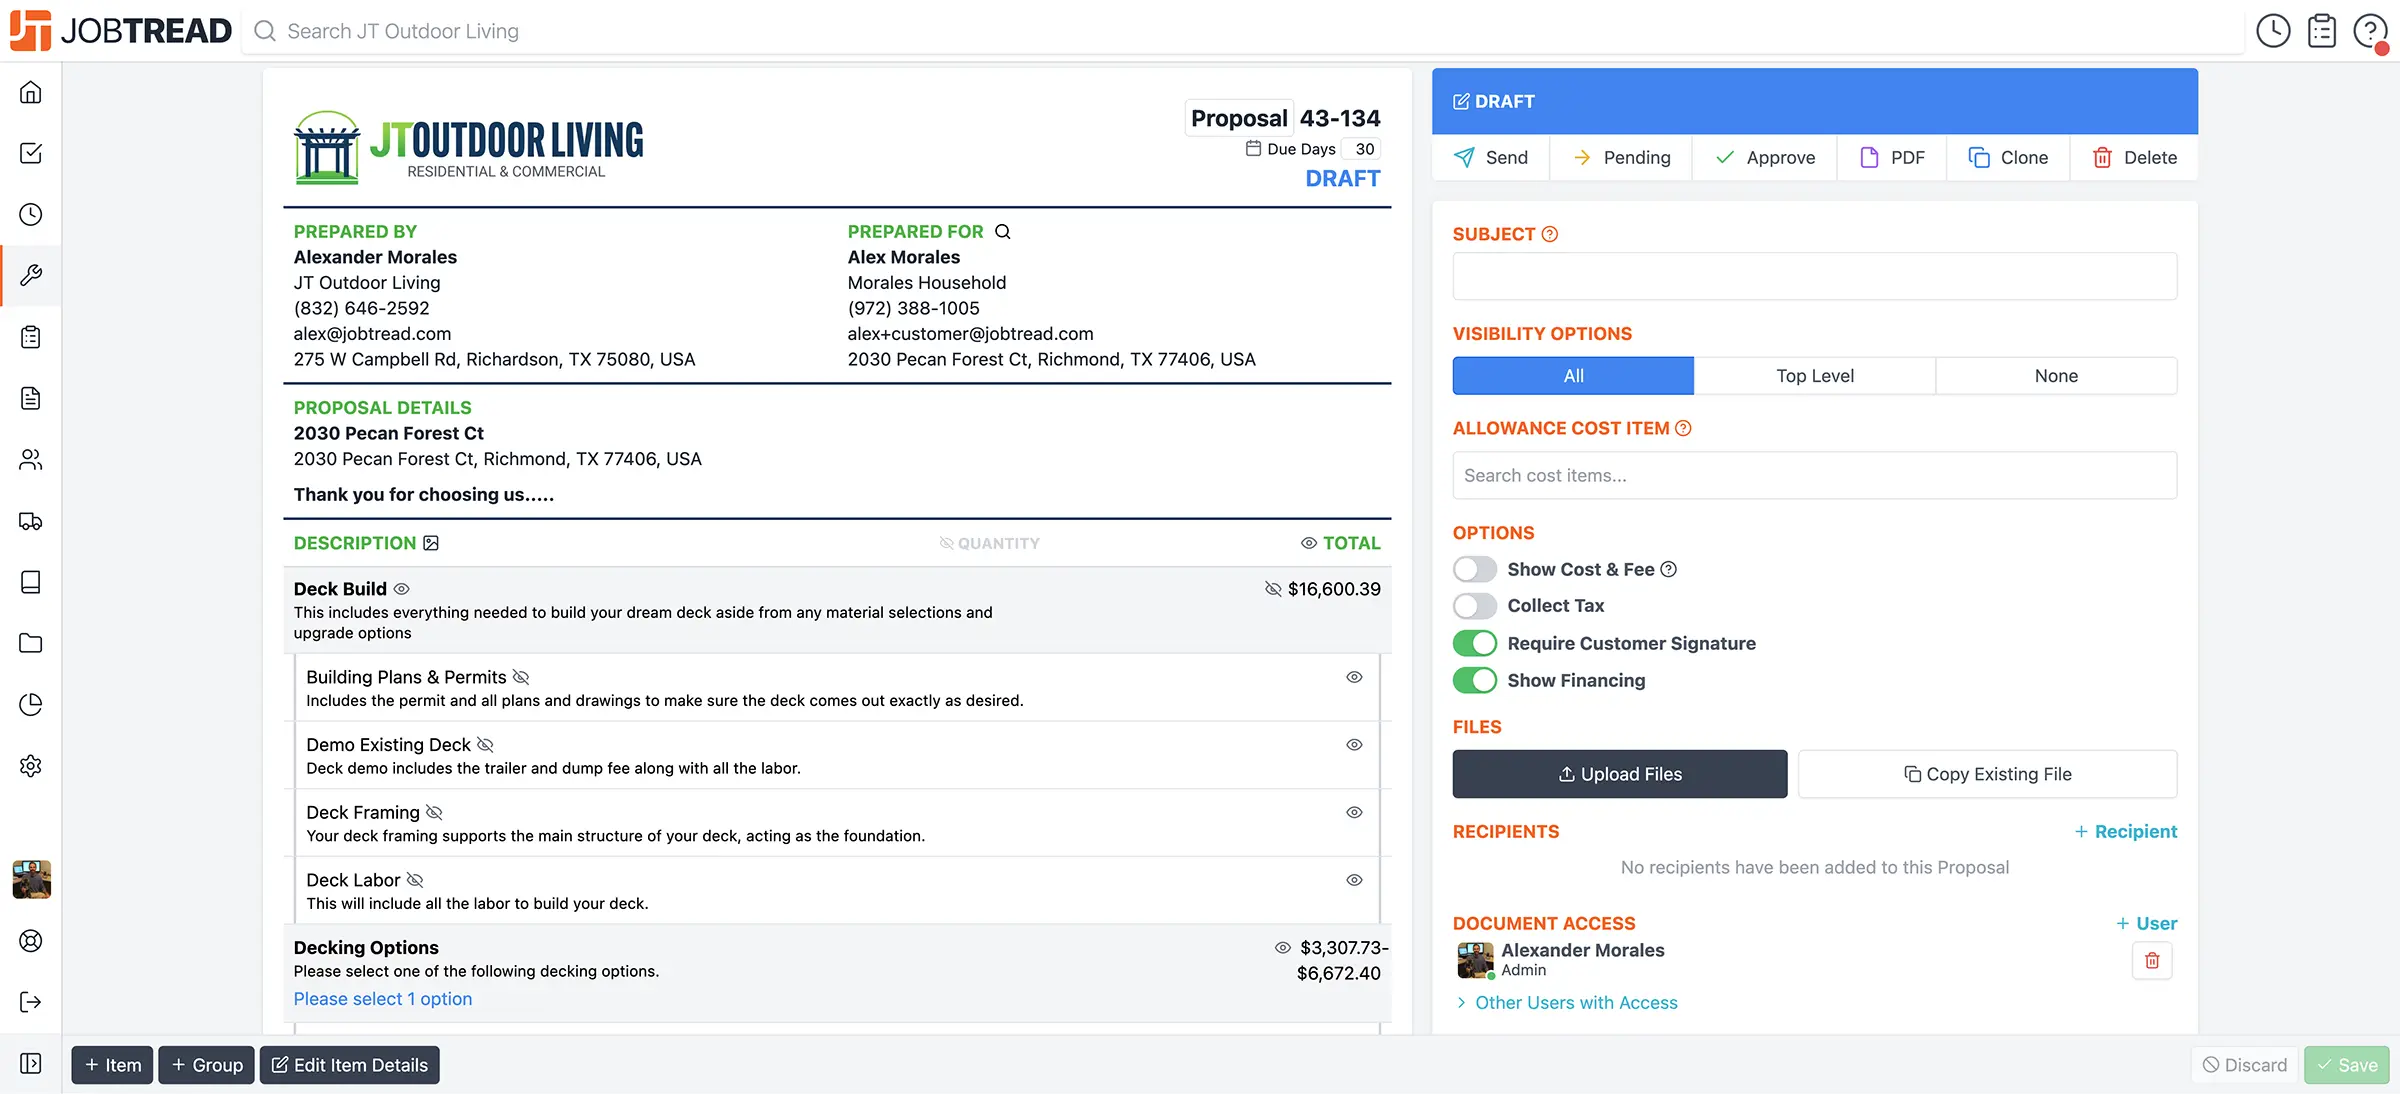The width and height of the screenshot is (2400, 1094).
Task: Open the Allowance Cost Item search dropdown
Action: [1814, 476]
